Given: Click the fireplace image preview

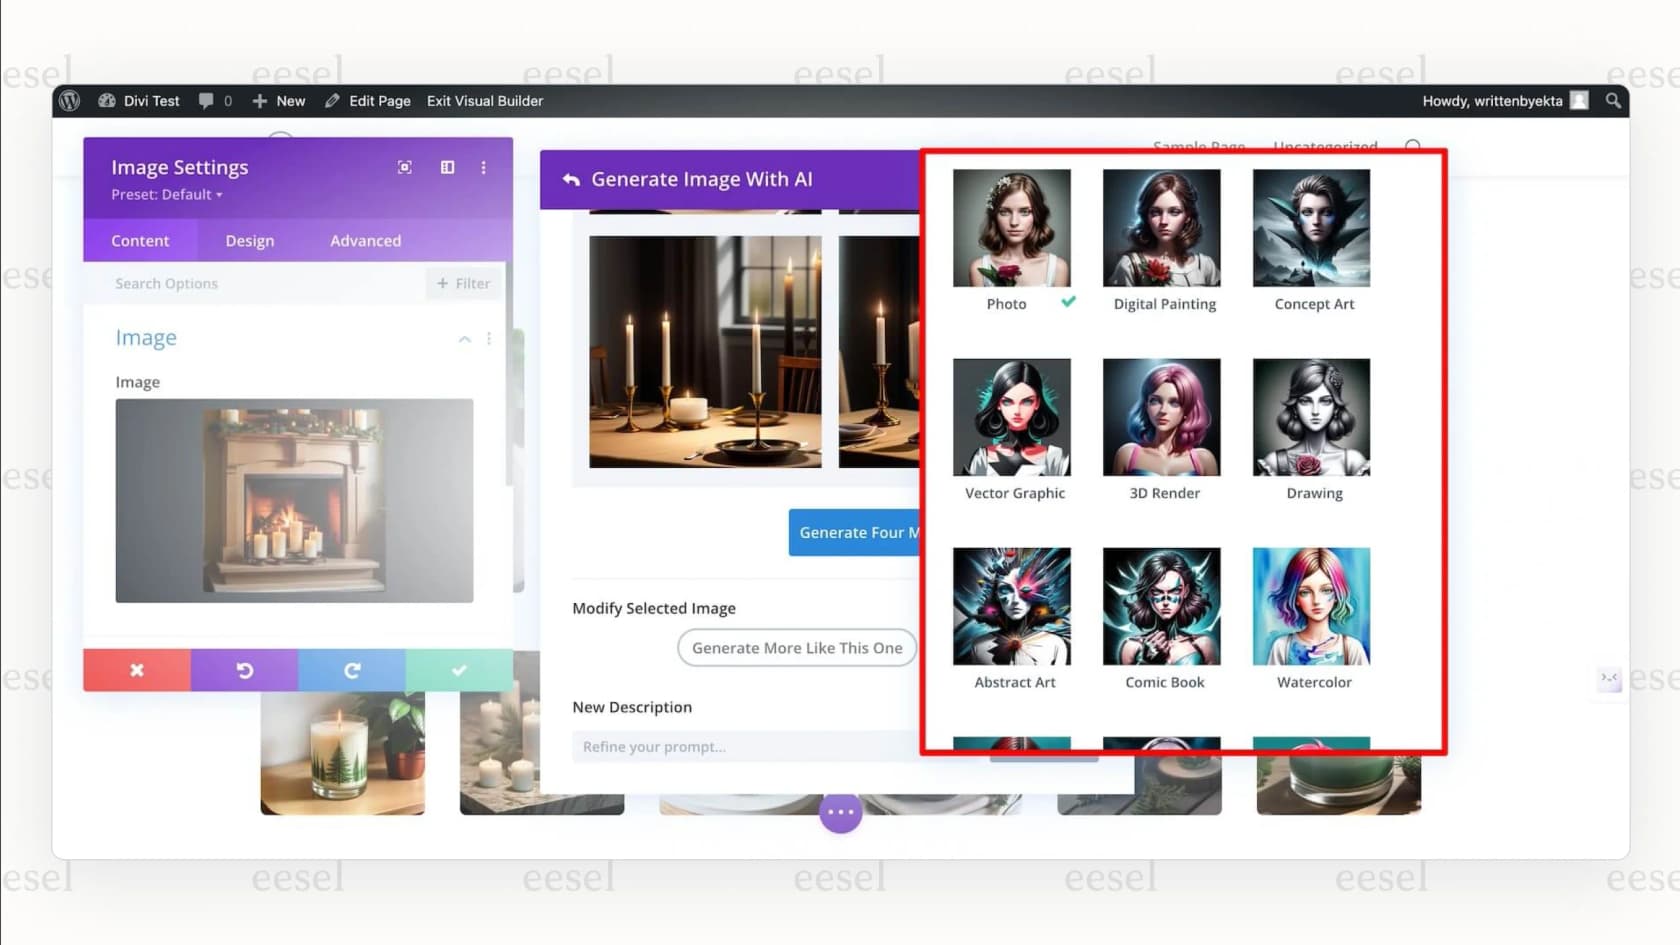Looking at the screenshot, I should click(x=294, y=501).
